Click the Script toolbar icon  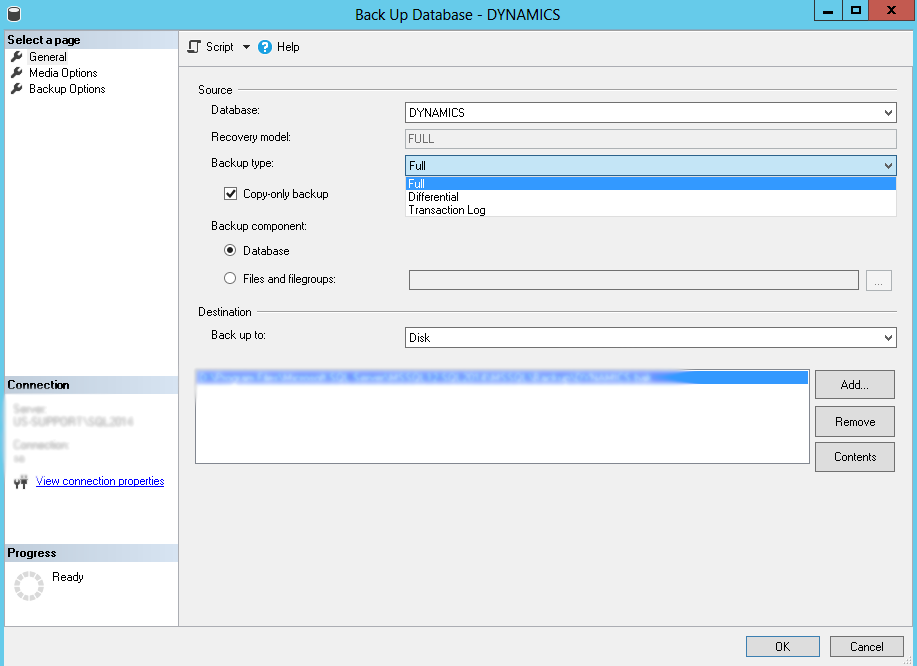coord(194,47)
